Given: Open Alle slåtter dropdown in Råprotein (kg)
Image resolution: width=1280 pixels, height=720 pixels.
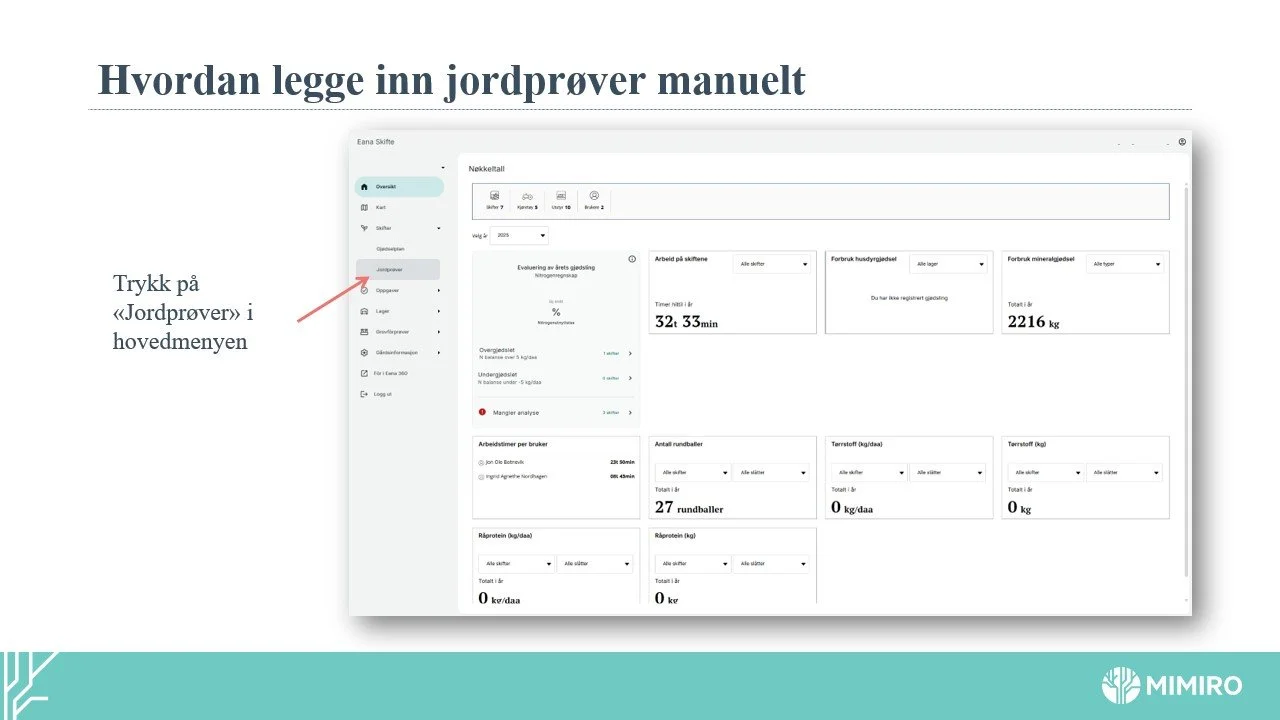Looking at the screenshot, I should pyautogui.click(x=771, y=564).
